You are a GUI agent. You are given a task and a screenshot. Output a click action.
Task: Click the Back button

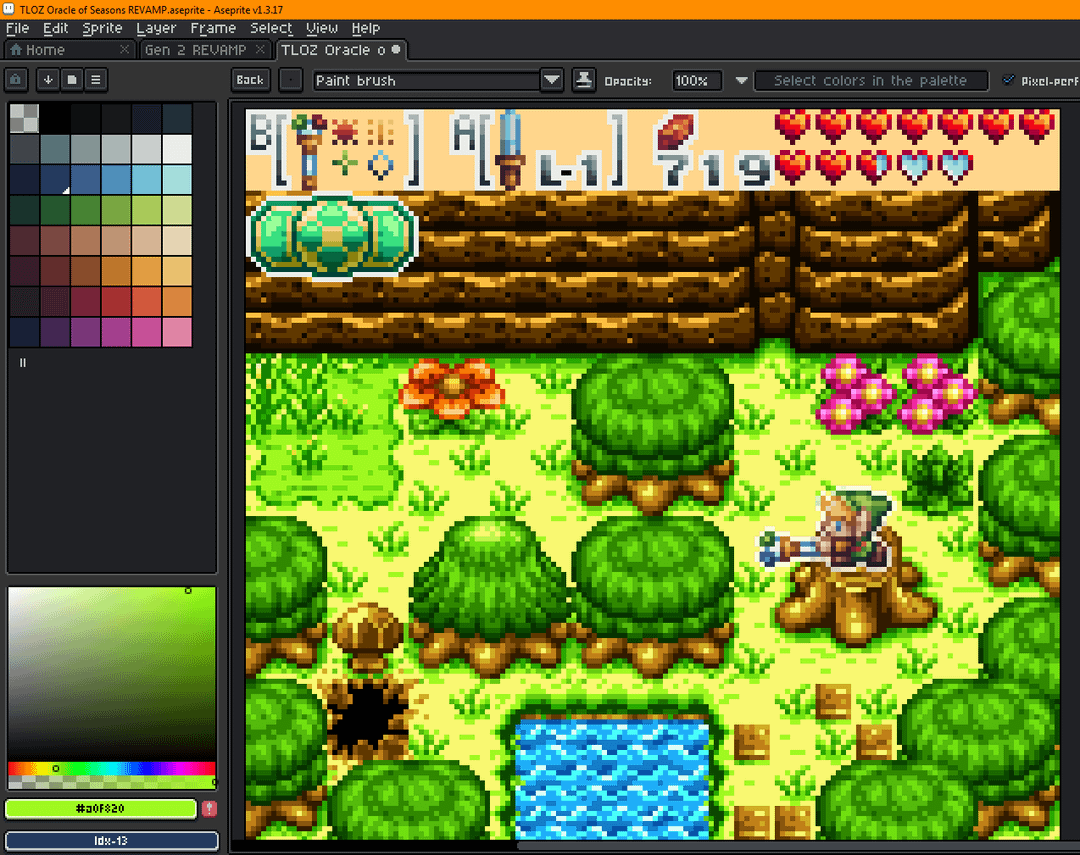tap(250, 80)
